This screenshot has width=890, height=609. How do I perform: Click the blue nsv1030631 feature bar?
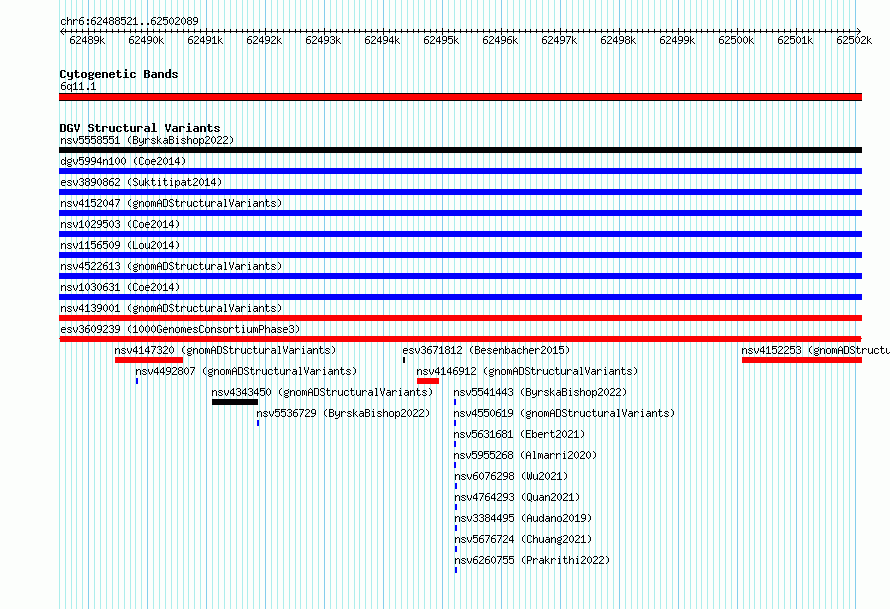point(460,297)
